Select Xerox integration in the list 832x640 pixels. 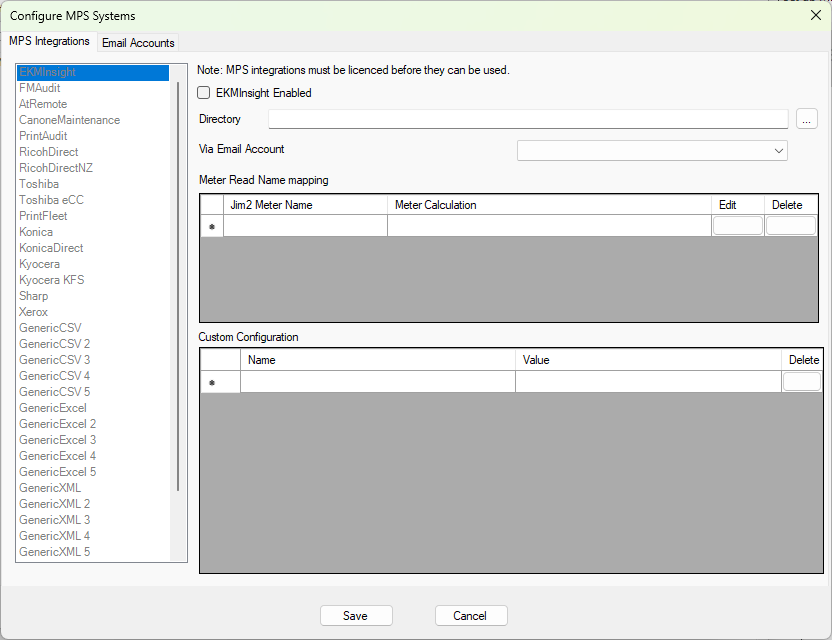(x=33, y=312)
